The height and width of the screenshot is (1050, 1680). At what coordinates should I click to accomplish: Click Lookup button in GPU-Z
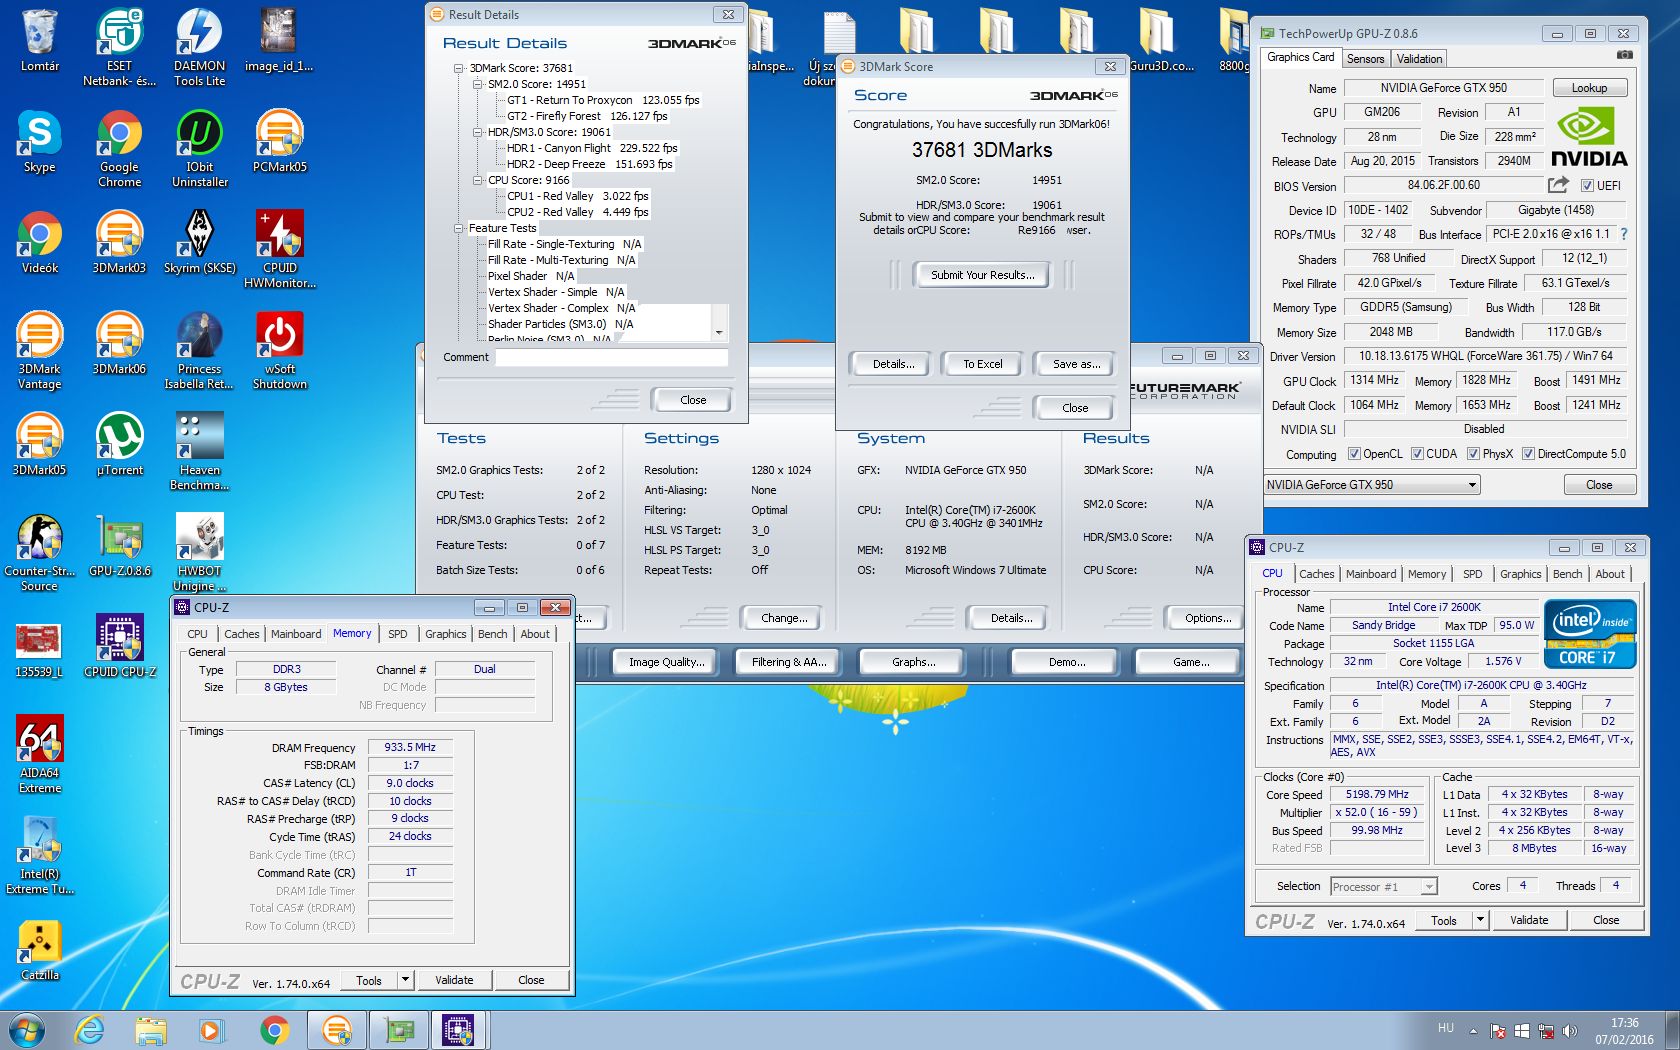click(1589, 88)
